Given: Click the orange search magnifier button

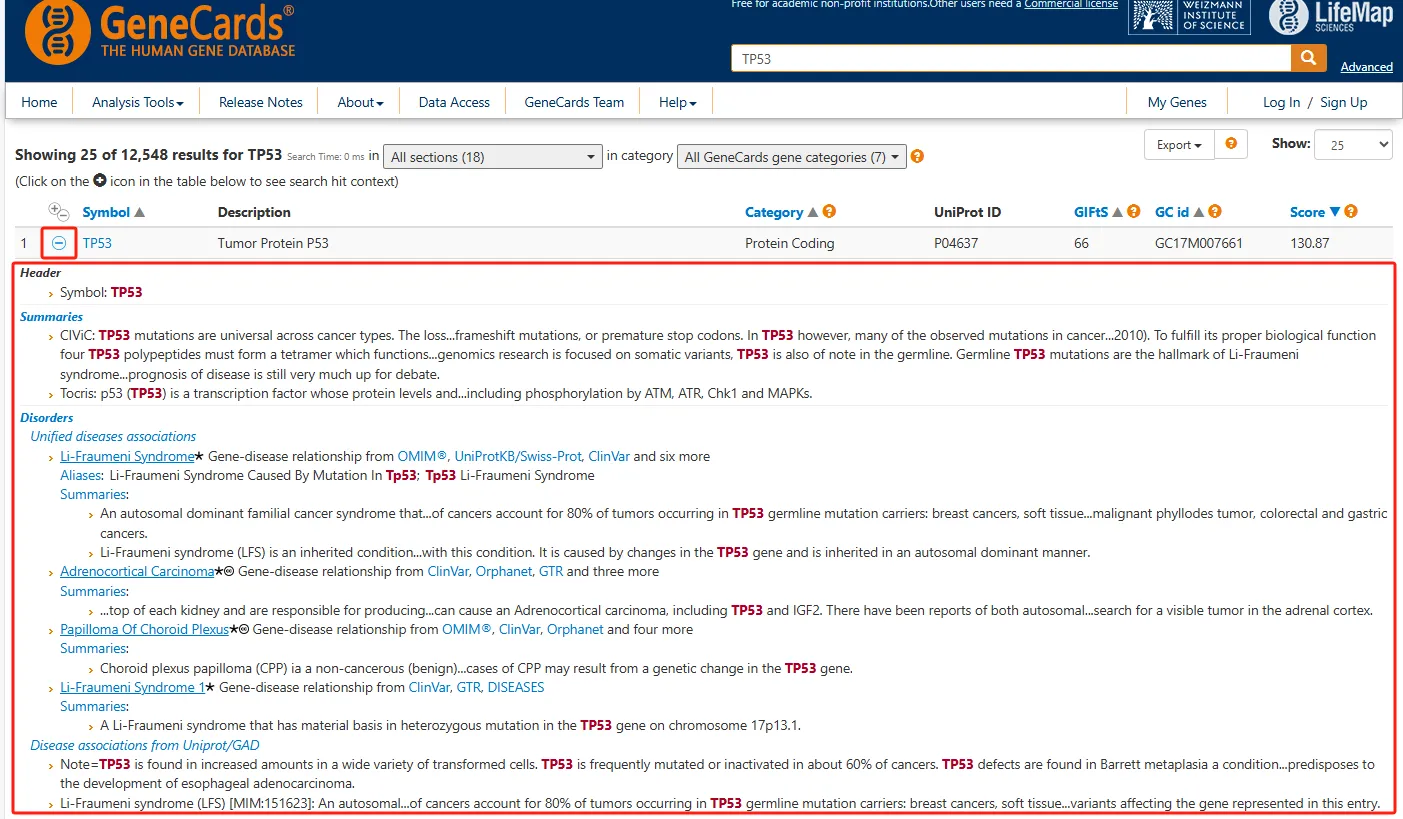Looking at the screenshot, I should (x=1308, y=58).
